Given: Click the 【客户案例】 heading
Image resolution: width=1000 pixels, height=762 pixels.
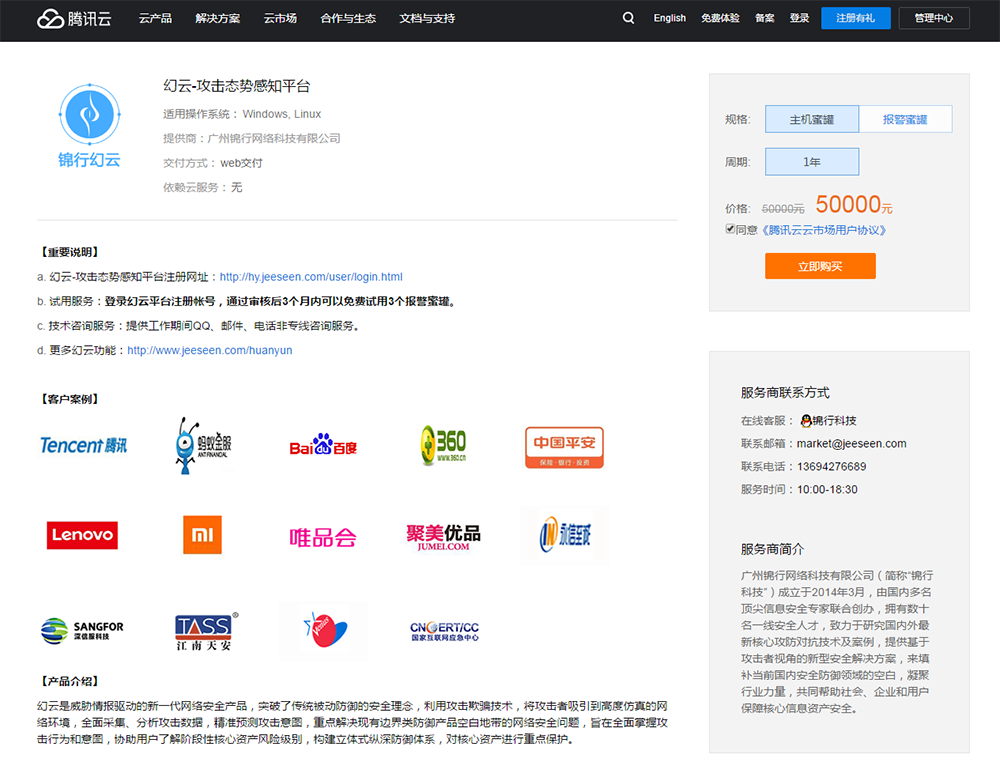Looking at the screenshot, I should [70, 399].
